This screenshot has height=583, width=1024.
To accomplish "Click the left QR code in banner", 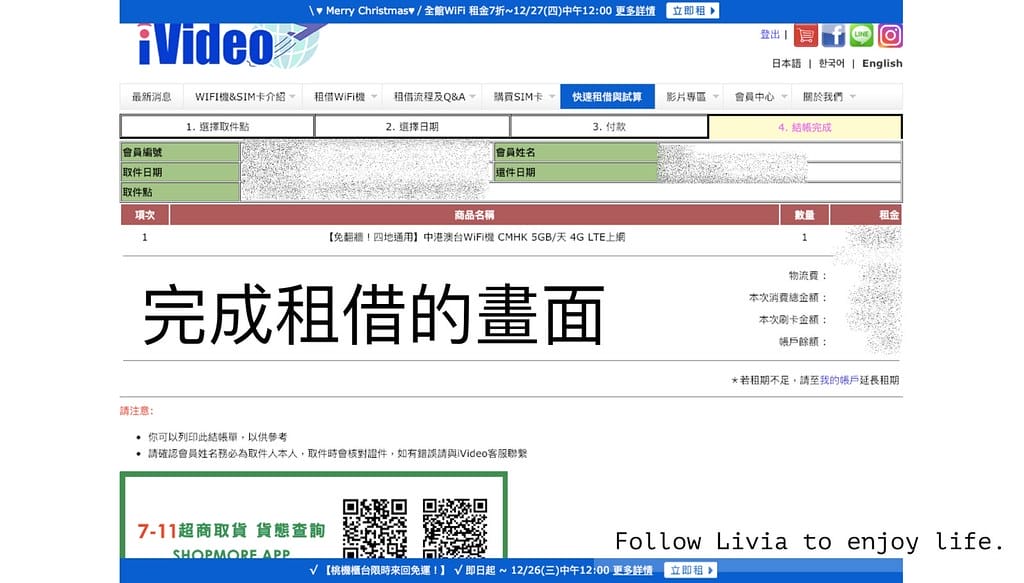I will tap(375, 529).
